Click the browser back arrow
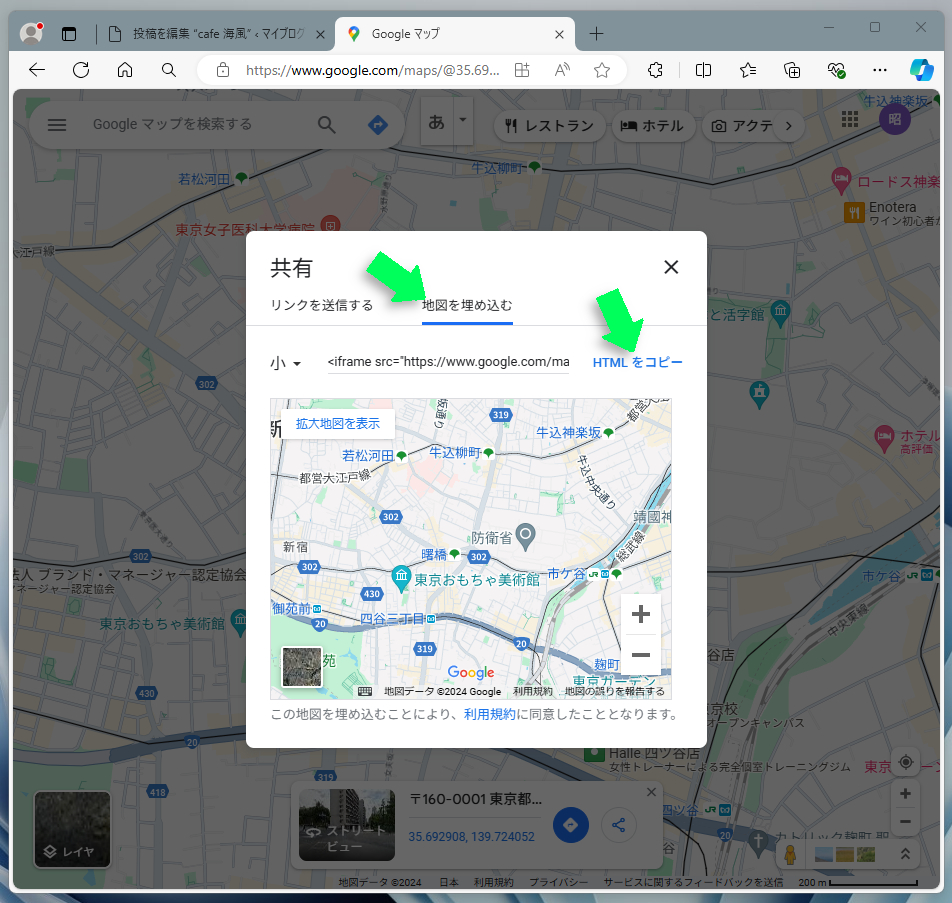The image size is (952, 903). click(37, 70)
